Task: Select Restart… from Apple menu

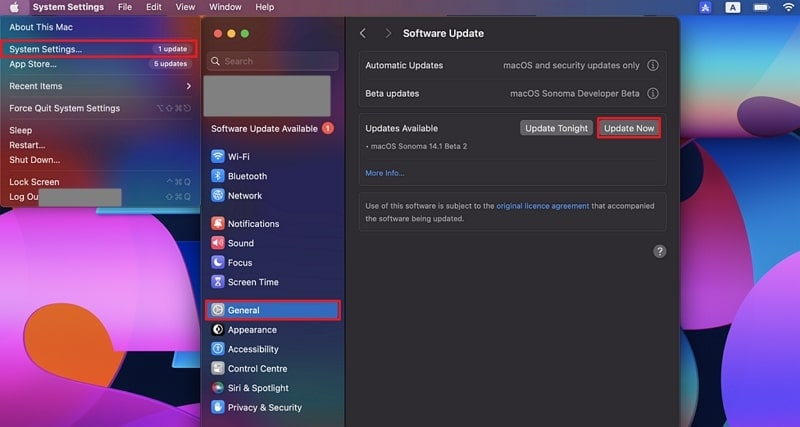Action: click(x=27, y=145)
